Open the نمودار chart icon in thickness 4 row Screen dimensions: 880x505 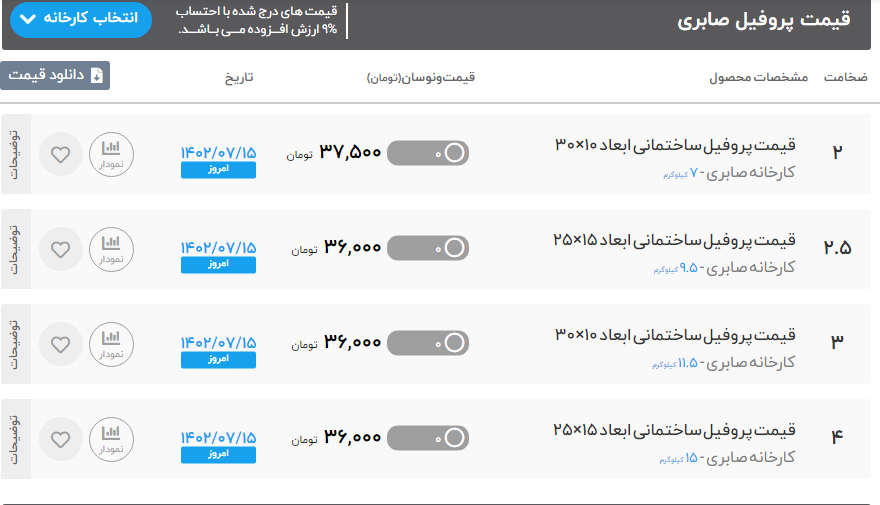[111, 439]
